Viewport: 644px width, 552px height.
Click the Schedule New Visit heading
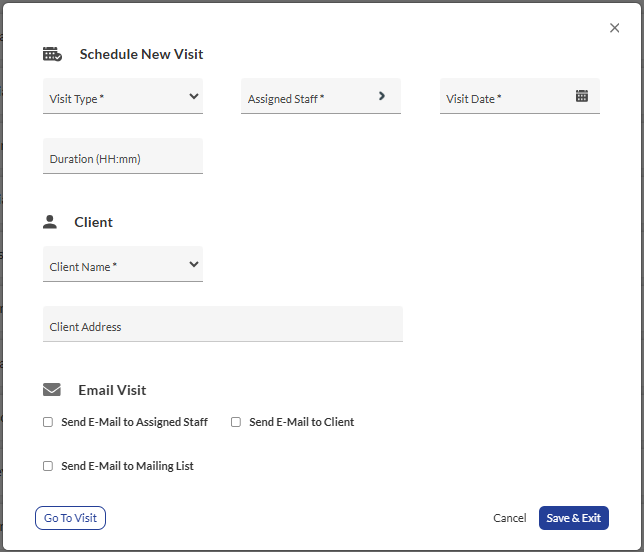(x=141, y=54)
